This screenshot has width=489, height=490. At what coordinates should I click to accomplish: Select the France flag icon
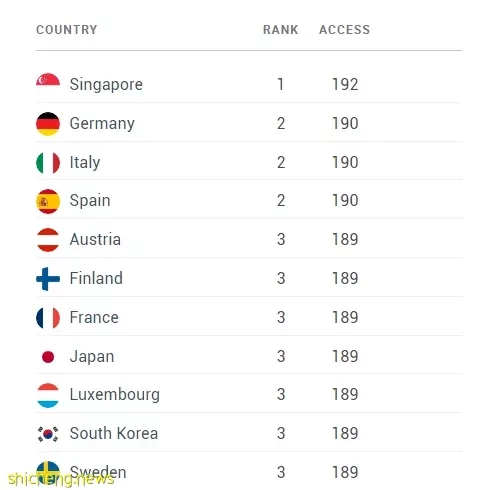(x=48, y=318)
